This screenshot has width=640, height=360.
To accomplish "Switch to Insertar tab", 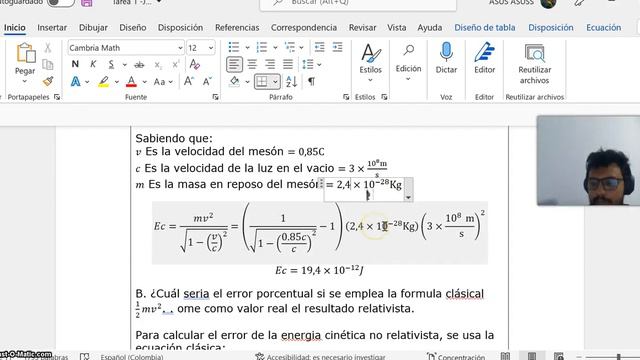I will [x=52, y=27].
